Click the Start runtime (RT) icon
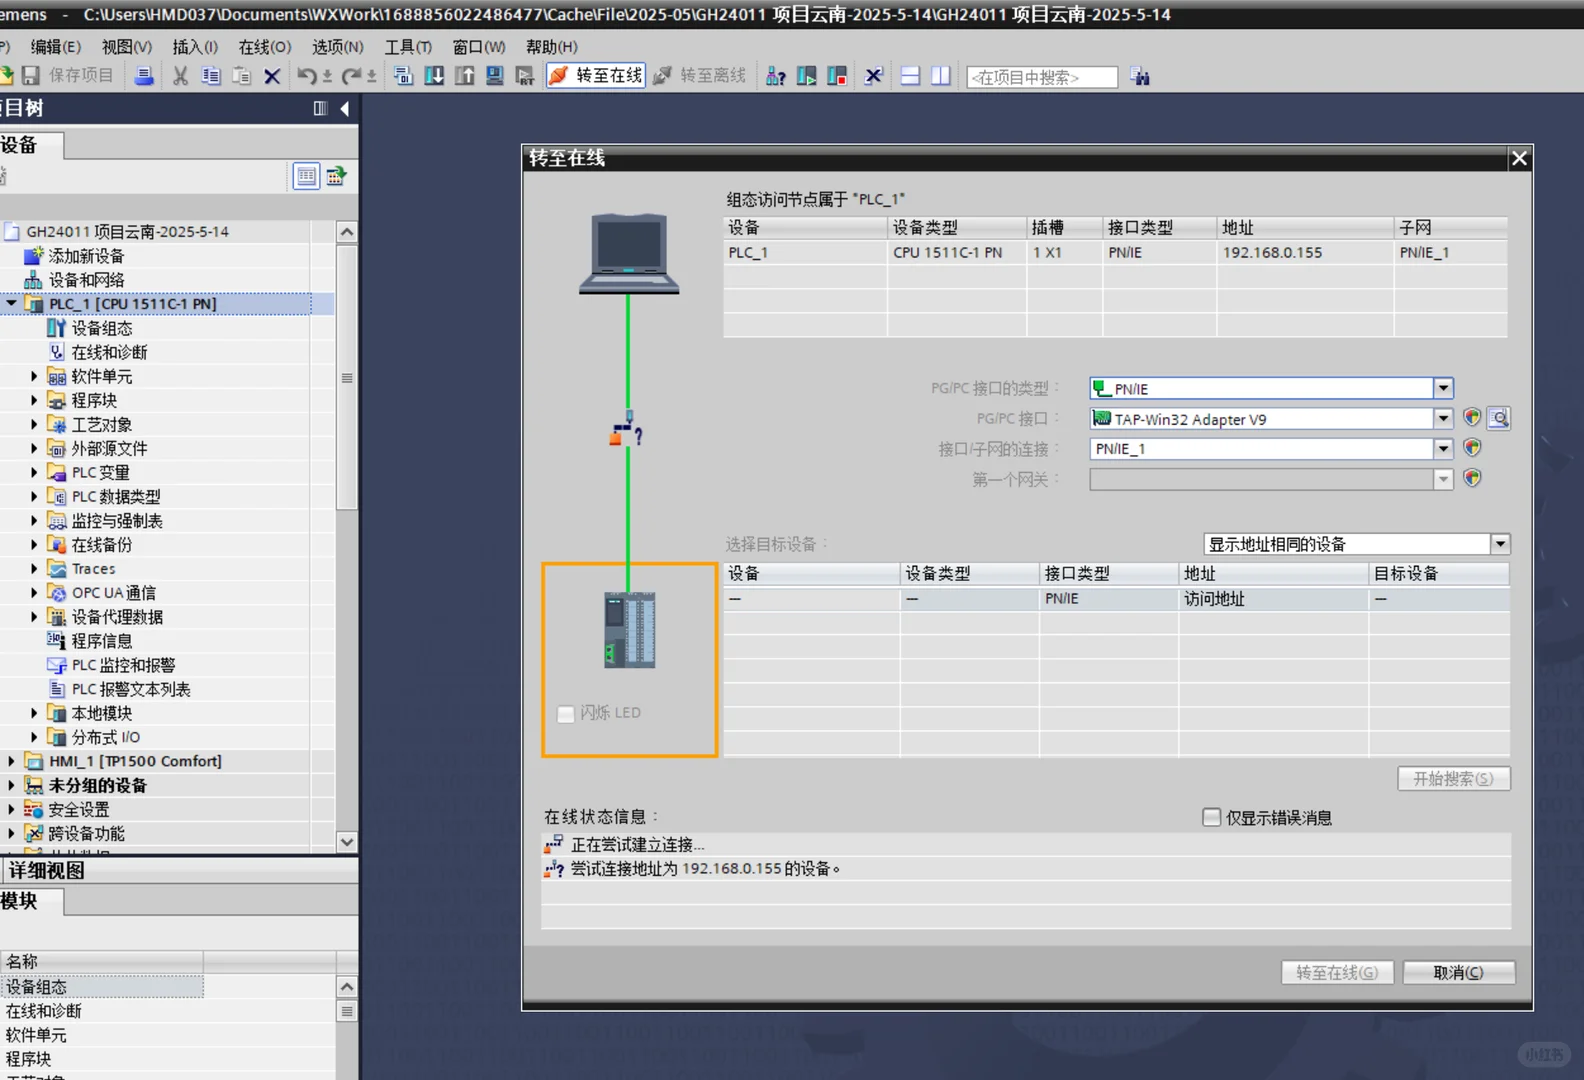This screenshot has width=1584, height=1080. 525,76
